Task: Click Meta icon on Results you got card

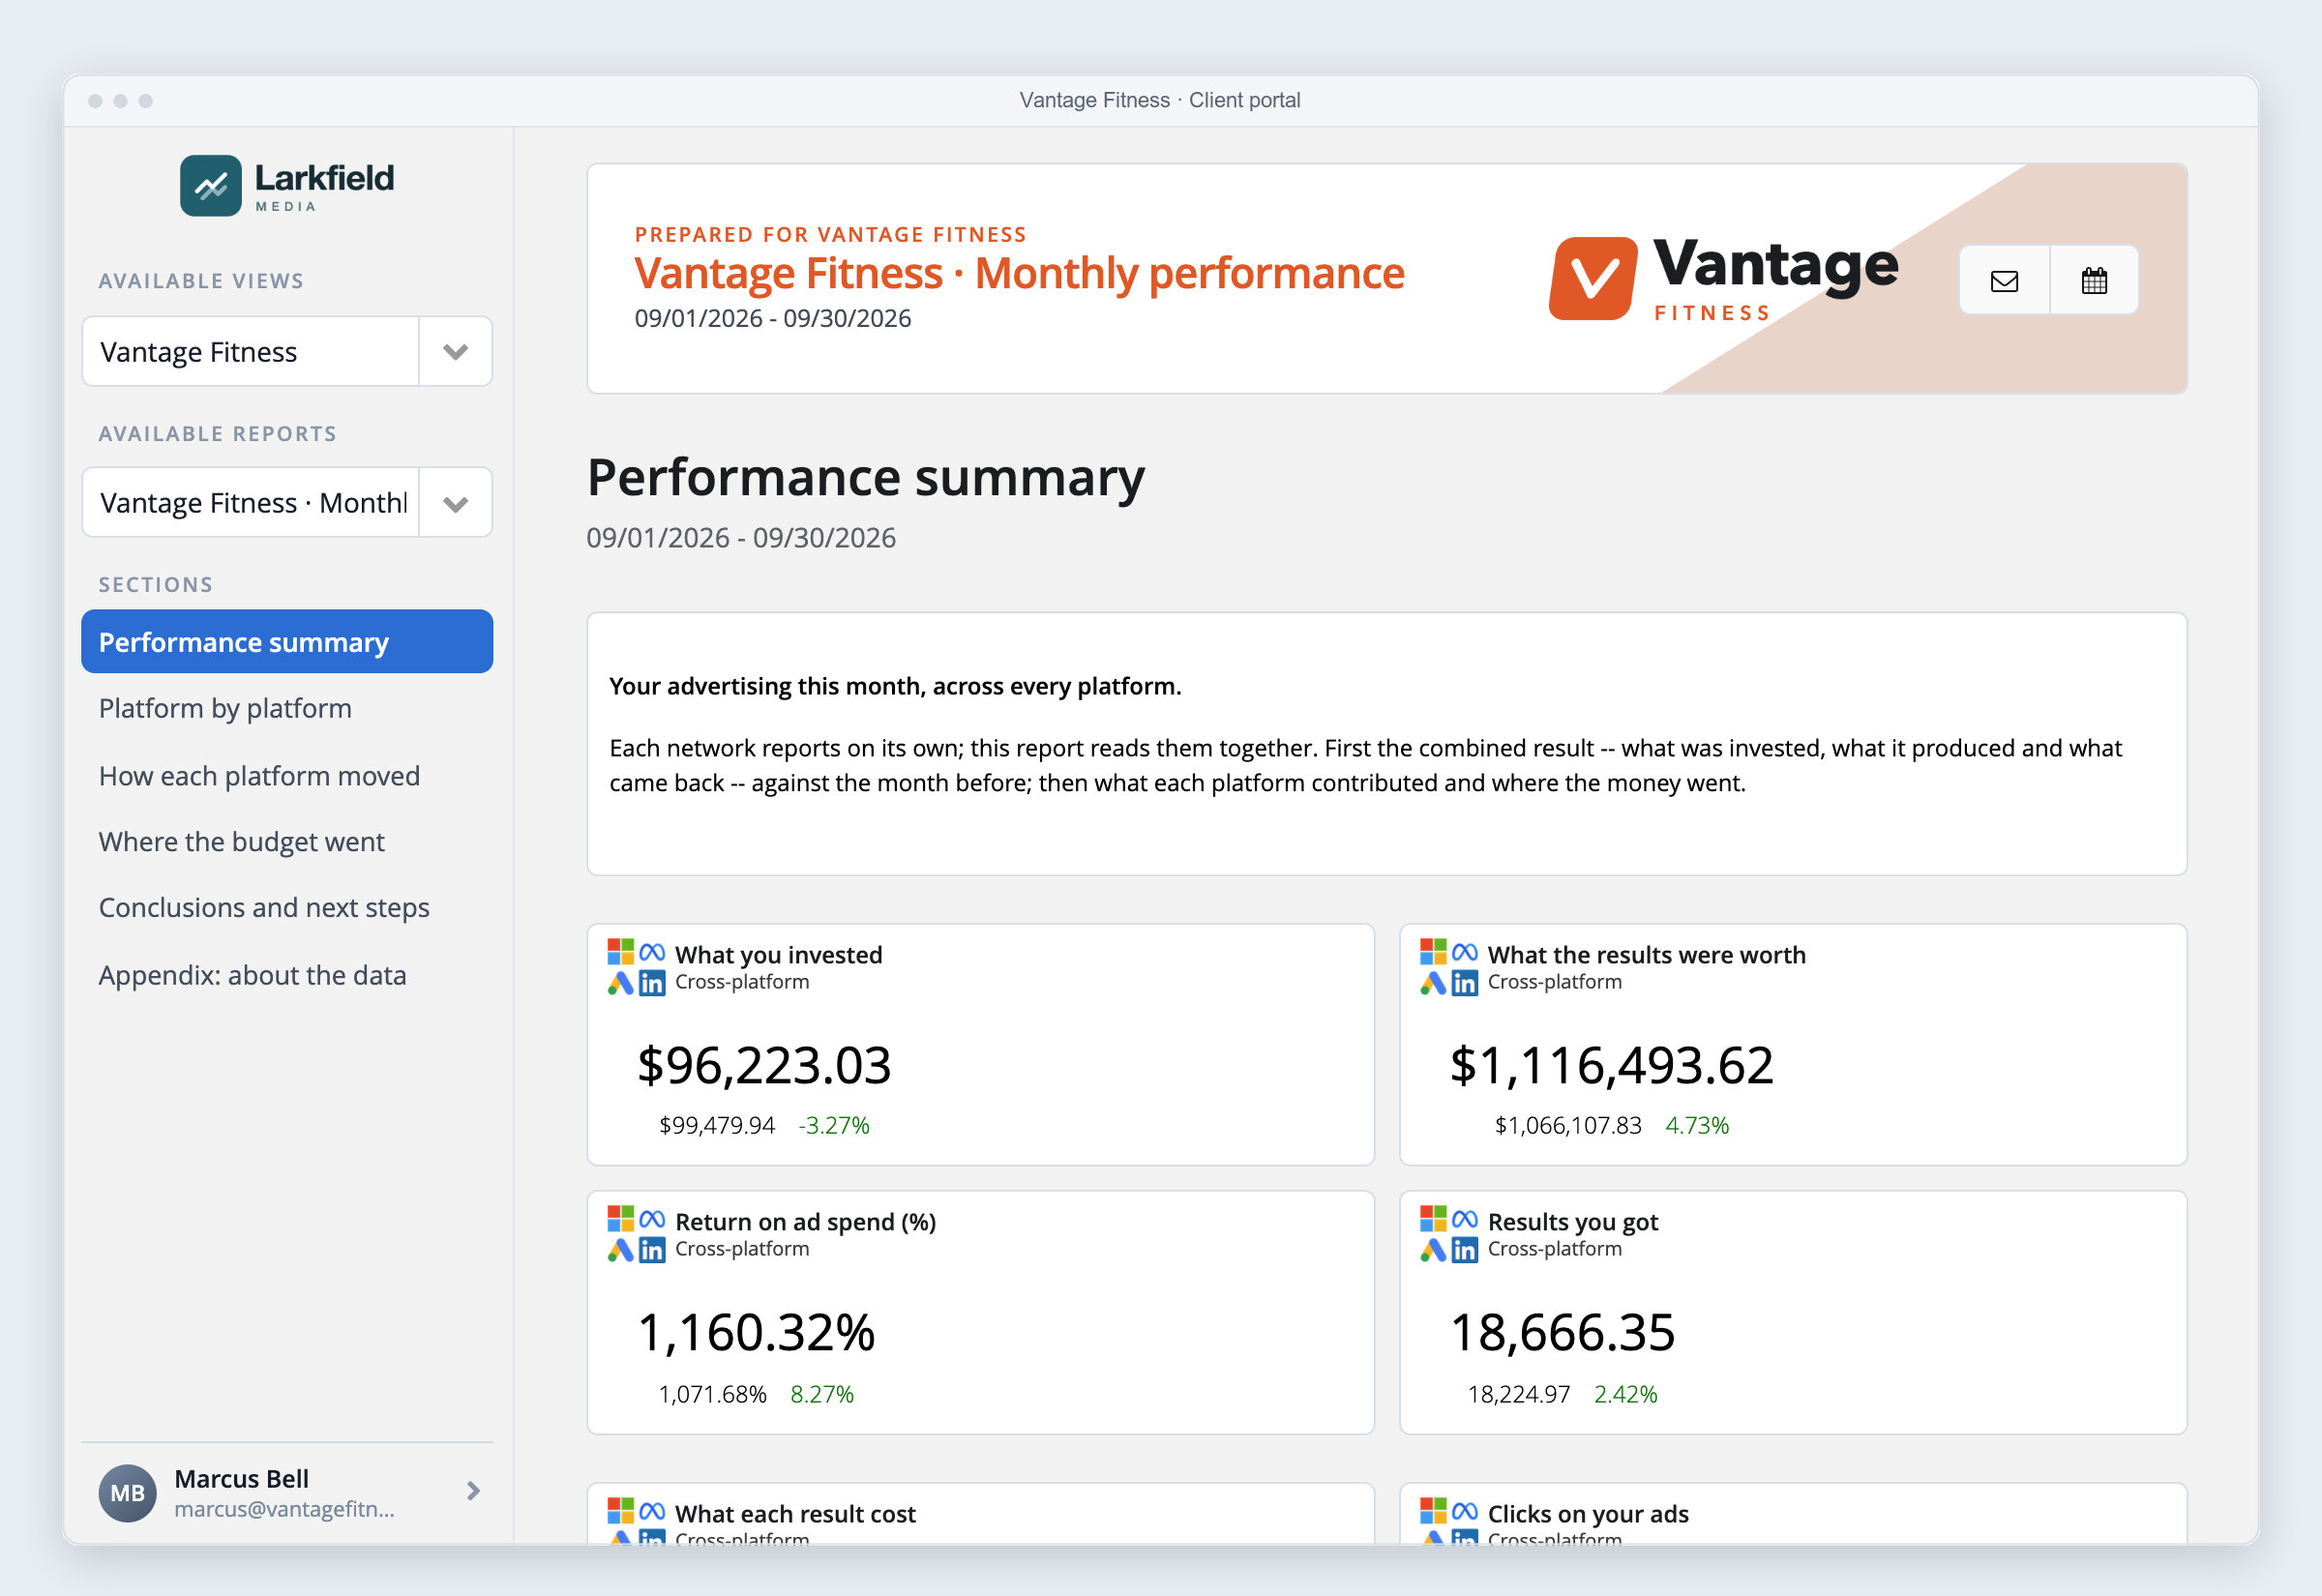Action: 1465,1219
